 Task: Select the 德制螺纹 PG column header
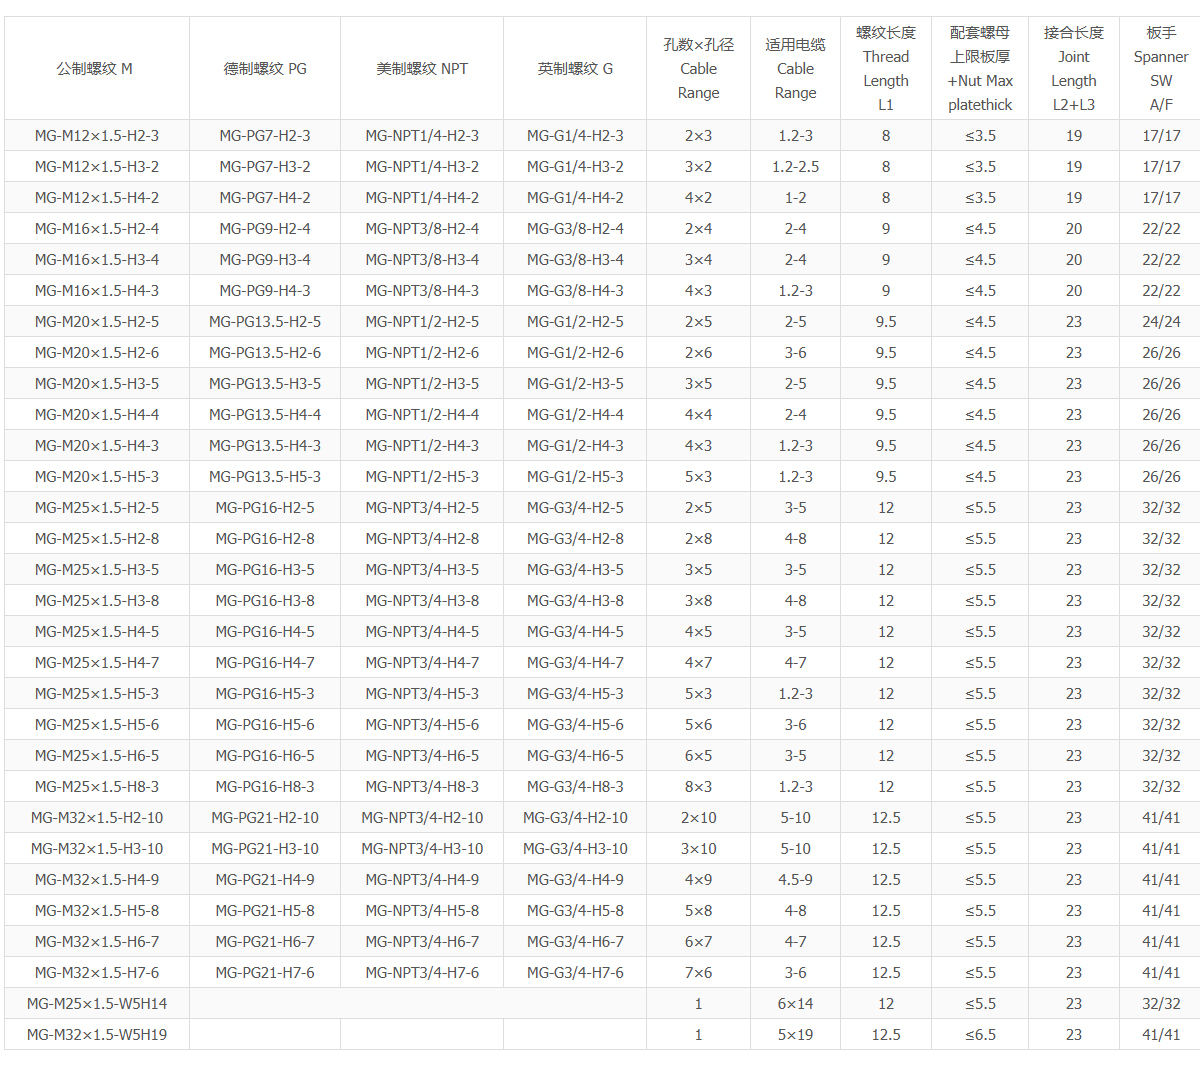[265, 69]
